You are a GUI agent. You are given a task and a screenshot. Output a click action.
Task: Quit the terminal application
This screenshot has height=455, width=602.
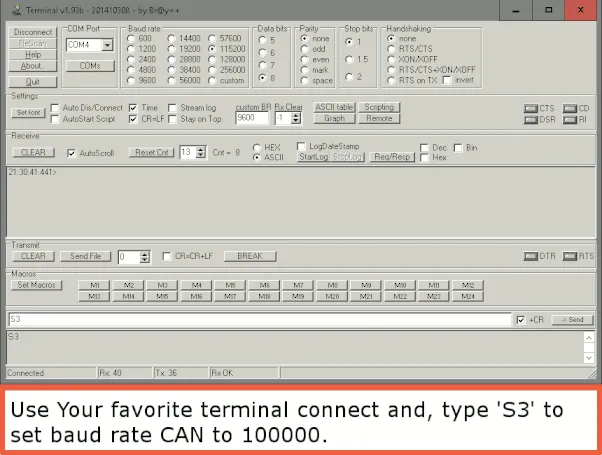pyautogui.click(x=33, y=82)
